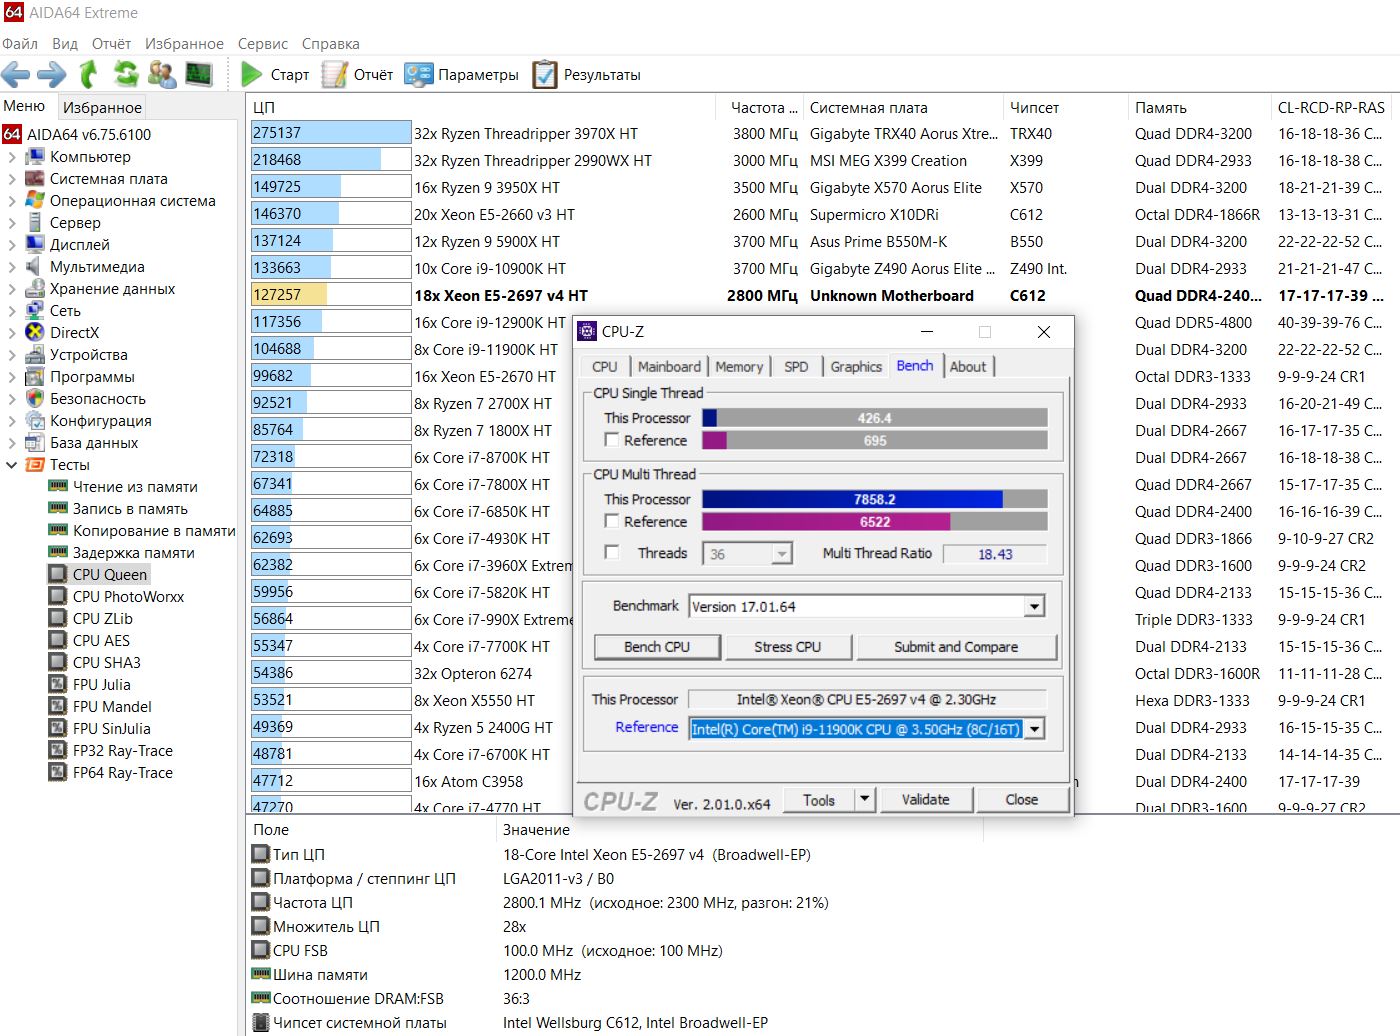The image size is (1400, 1036).
Task: Click the Конфигурация icon in the tree
Action: tap(35, 420)
